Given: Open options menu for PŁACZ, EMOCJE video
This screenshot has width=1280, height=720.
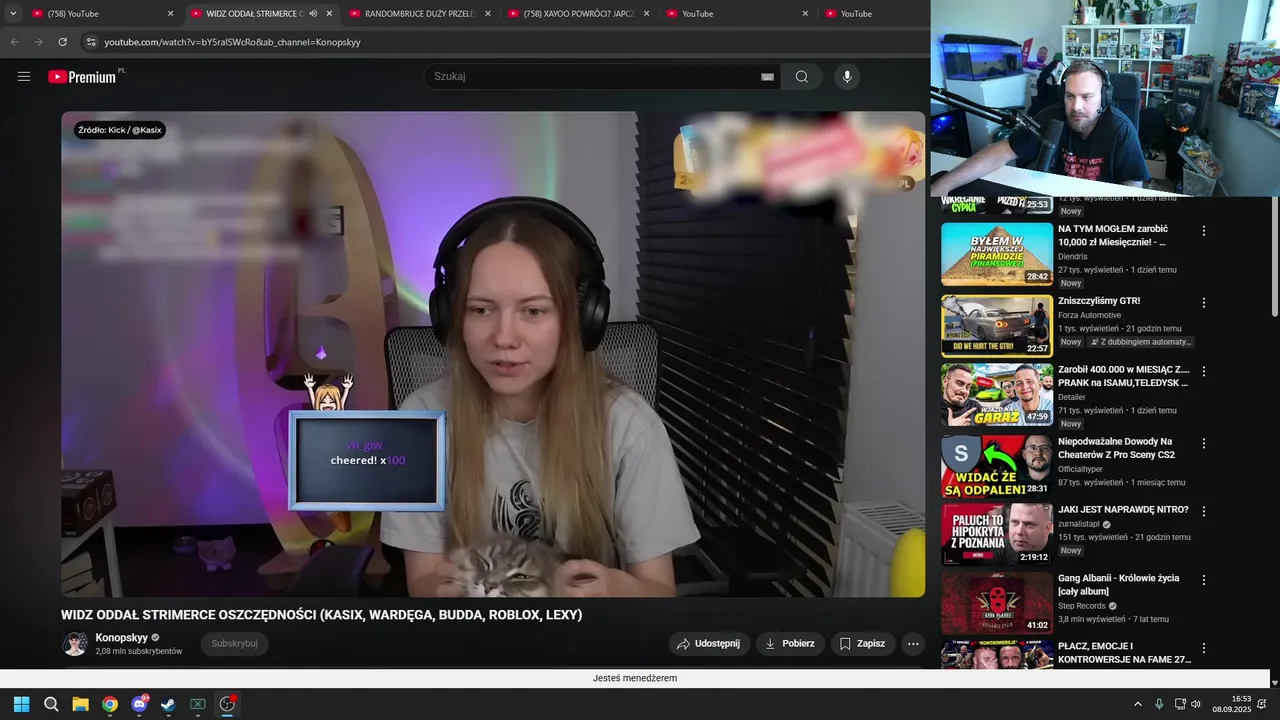Looking at the screenshot, I should point(1204,648).
